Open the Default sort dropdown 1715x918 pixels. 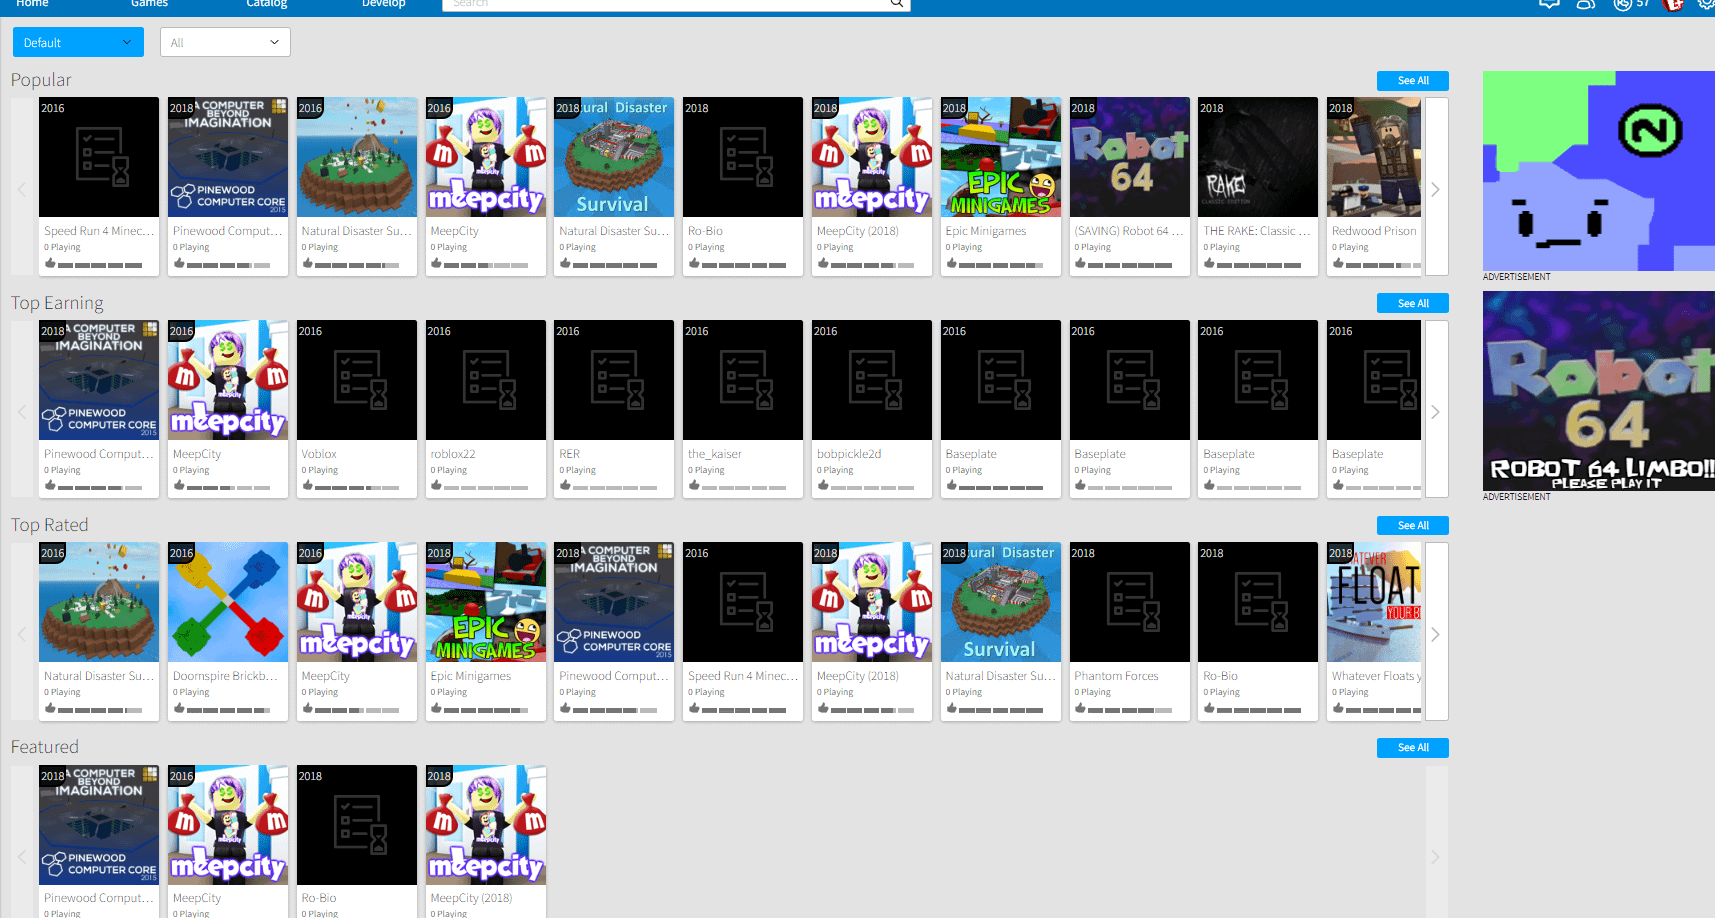78,42
